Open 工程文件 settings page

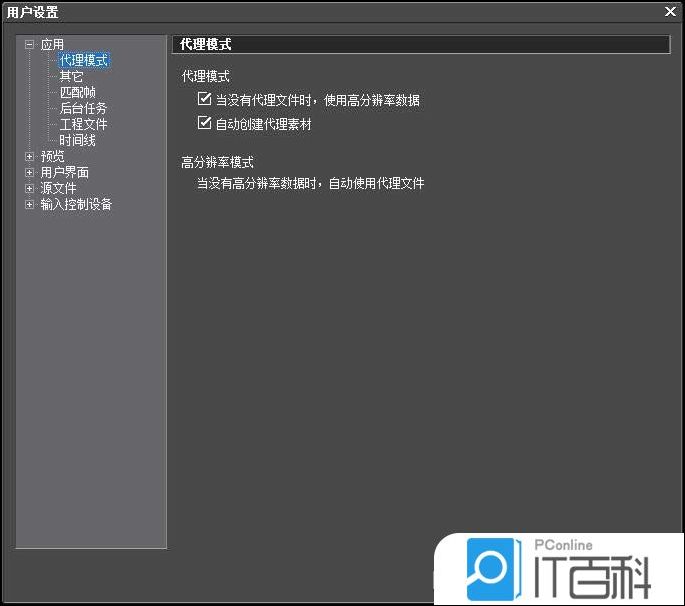[x=83, y=125]
